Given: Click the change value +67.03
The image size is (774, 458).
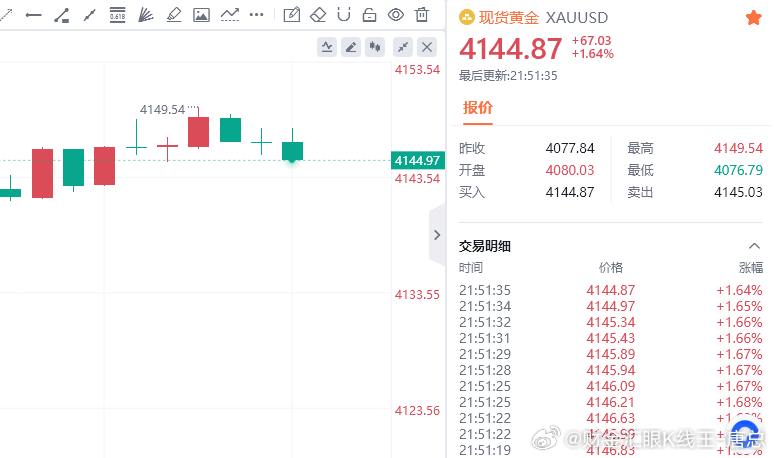Looking at the screenshot, I should tap(591, 40).
